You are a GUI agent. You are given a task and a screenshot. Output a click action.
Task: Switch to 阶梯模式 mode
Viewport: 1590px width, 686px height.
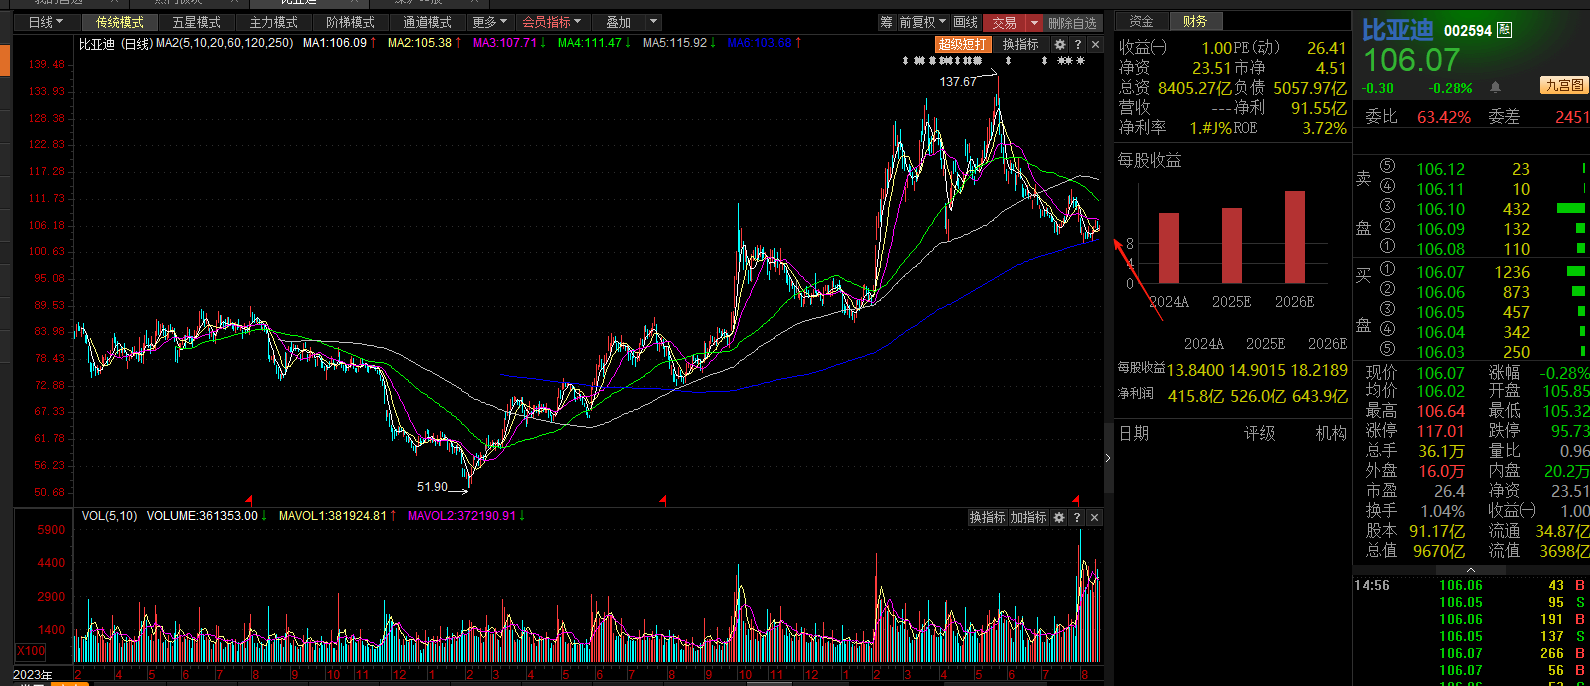pos(350,22)
